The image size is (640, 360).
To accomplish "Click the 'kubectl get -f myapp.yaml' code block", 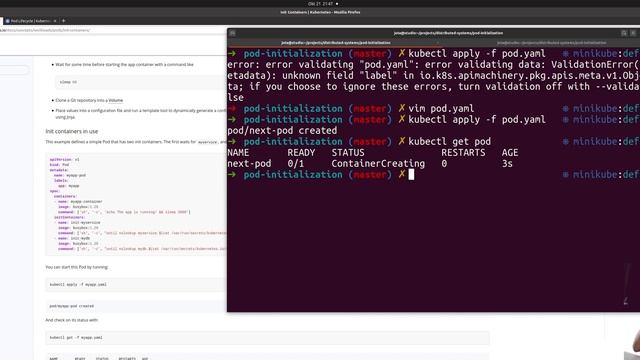I will click(267, 338).
